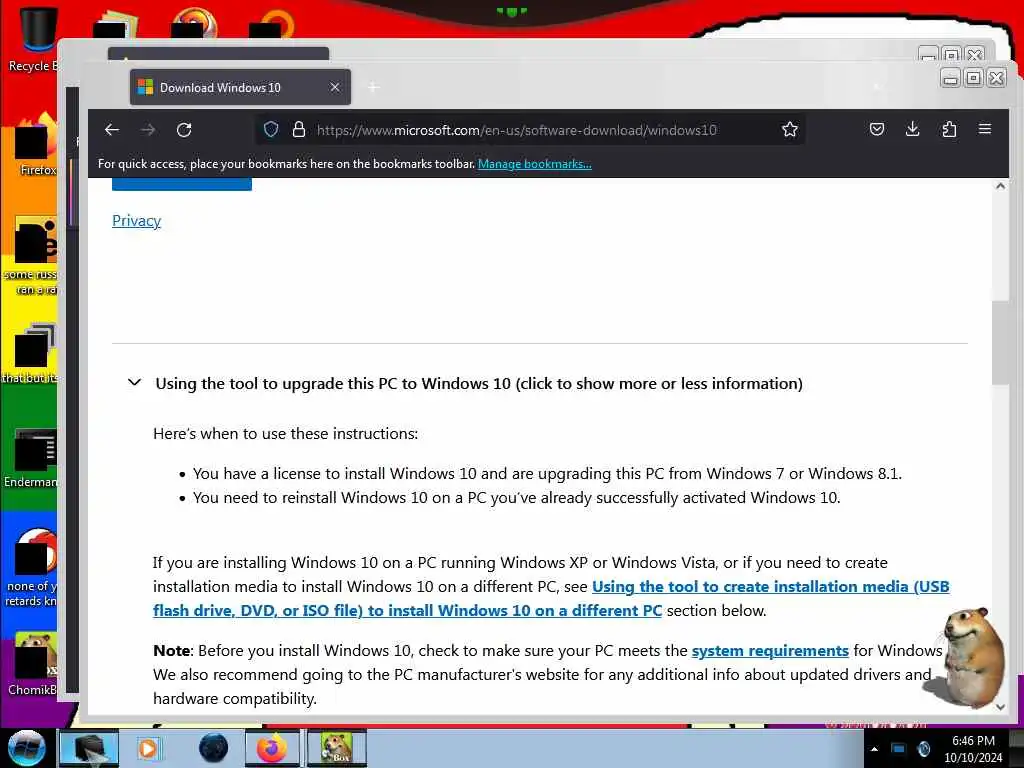Open the Firefox hamburger menu
This screenshot has width=1024, height=768.
pos(985,129)
